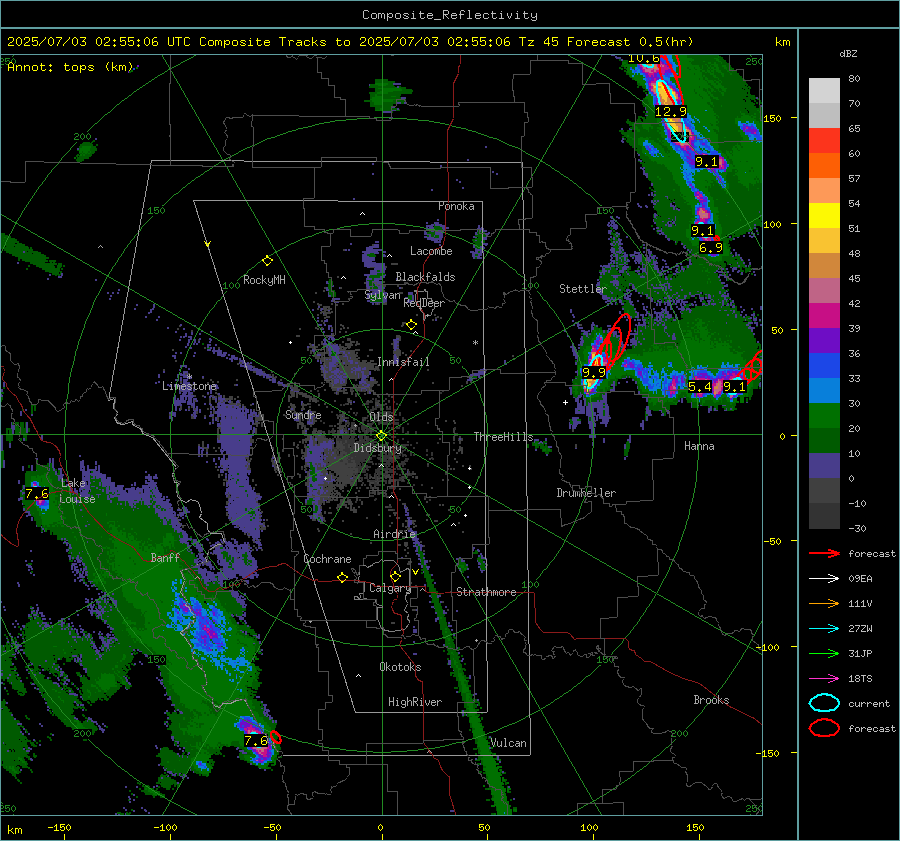Click the yellow diamond marker above Calgary
Image resolution: width=900 pixels, height=841 pixels.
coord(395,576)
